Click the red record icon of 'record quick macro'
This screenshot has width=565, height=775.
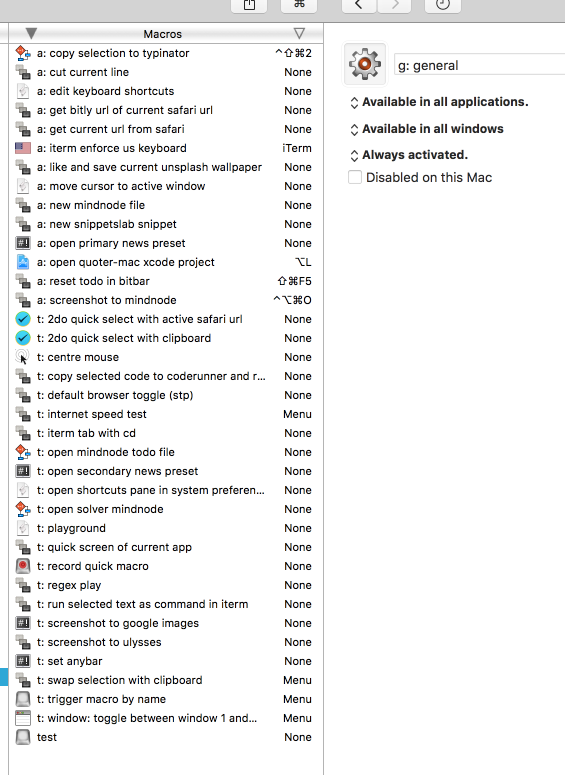click(23, 566)
